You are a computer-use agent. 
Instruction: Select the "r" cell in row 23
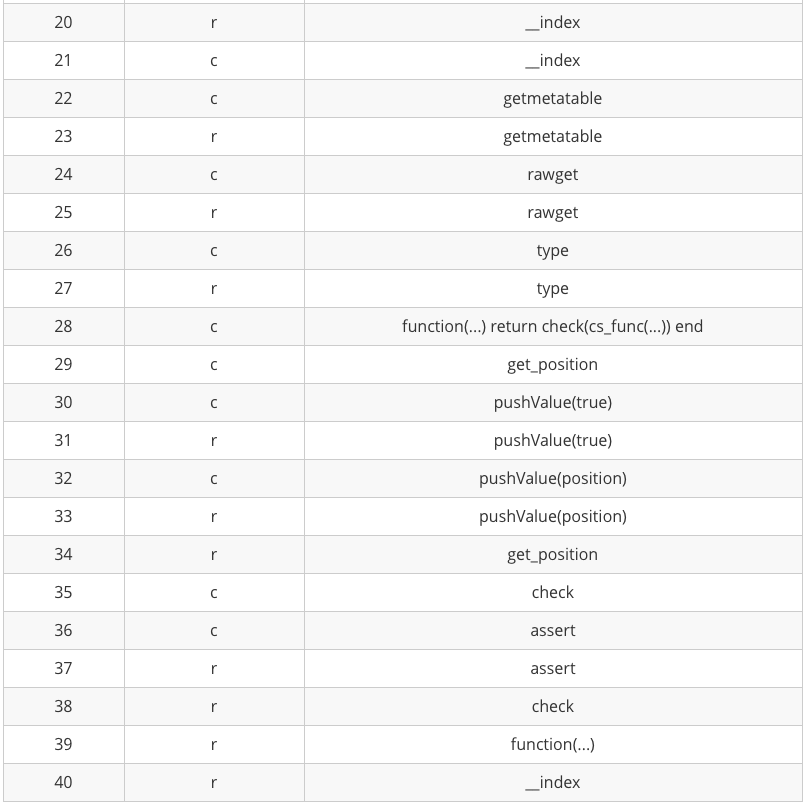(x=214, y=136)
